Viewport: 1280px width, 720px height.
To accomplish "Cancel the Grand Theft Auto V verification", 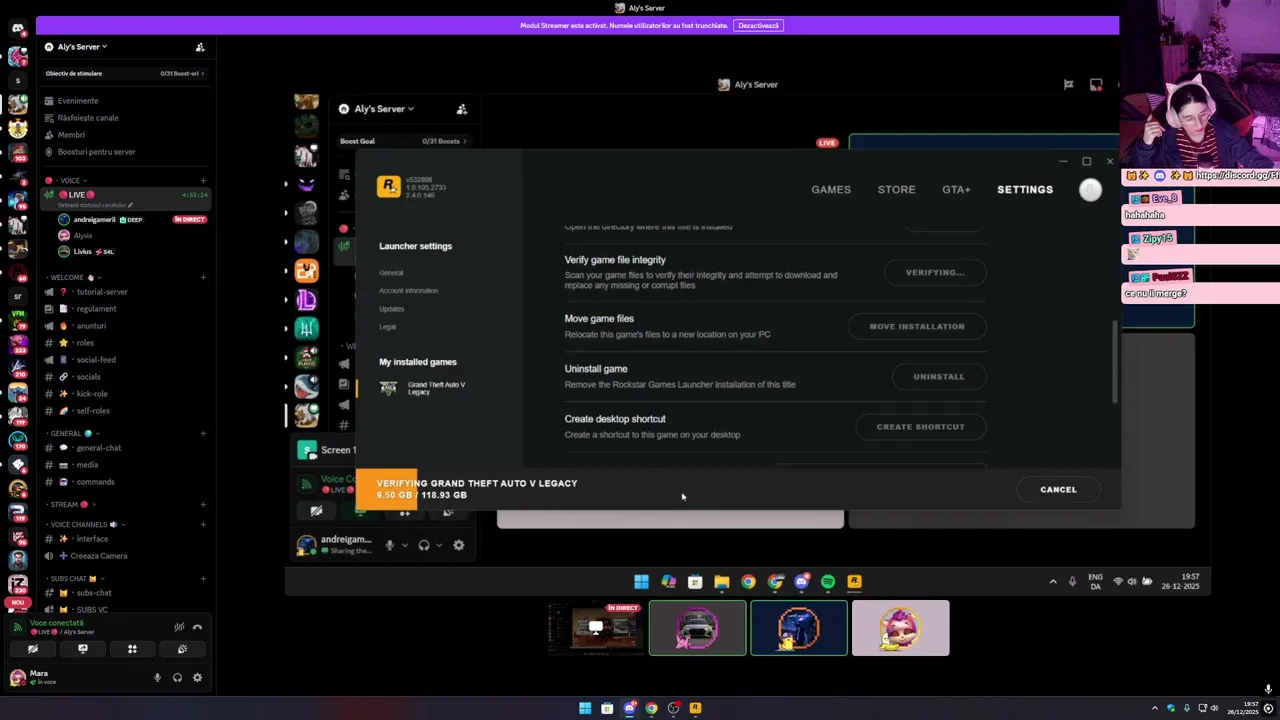I will click(x=1058, y=489).
